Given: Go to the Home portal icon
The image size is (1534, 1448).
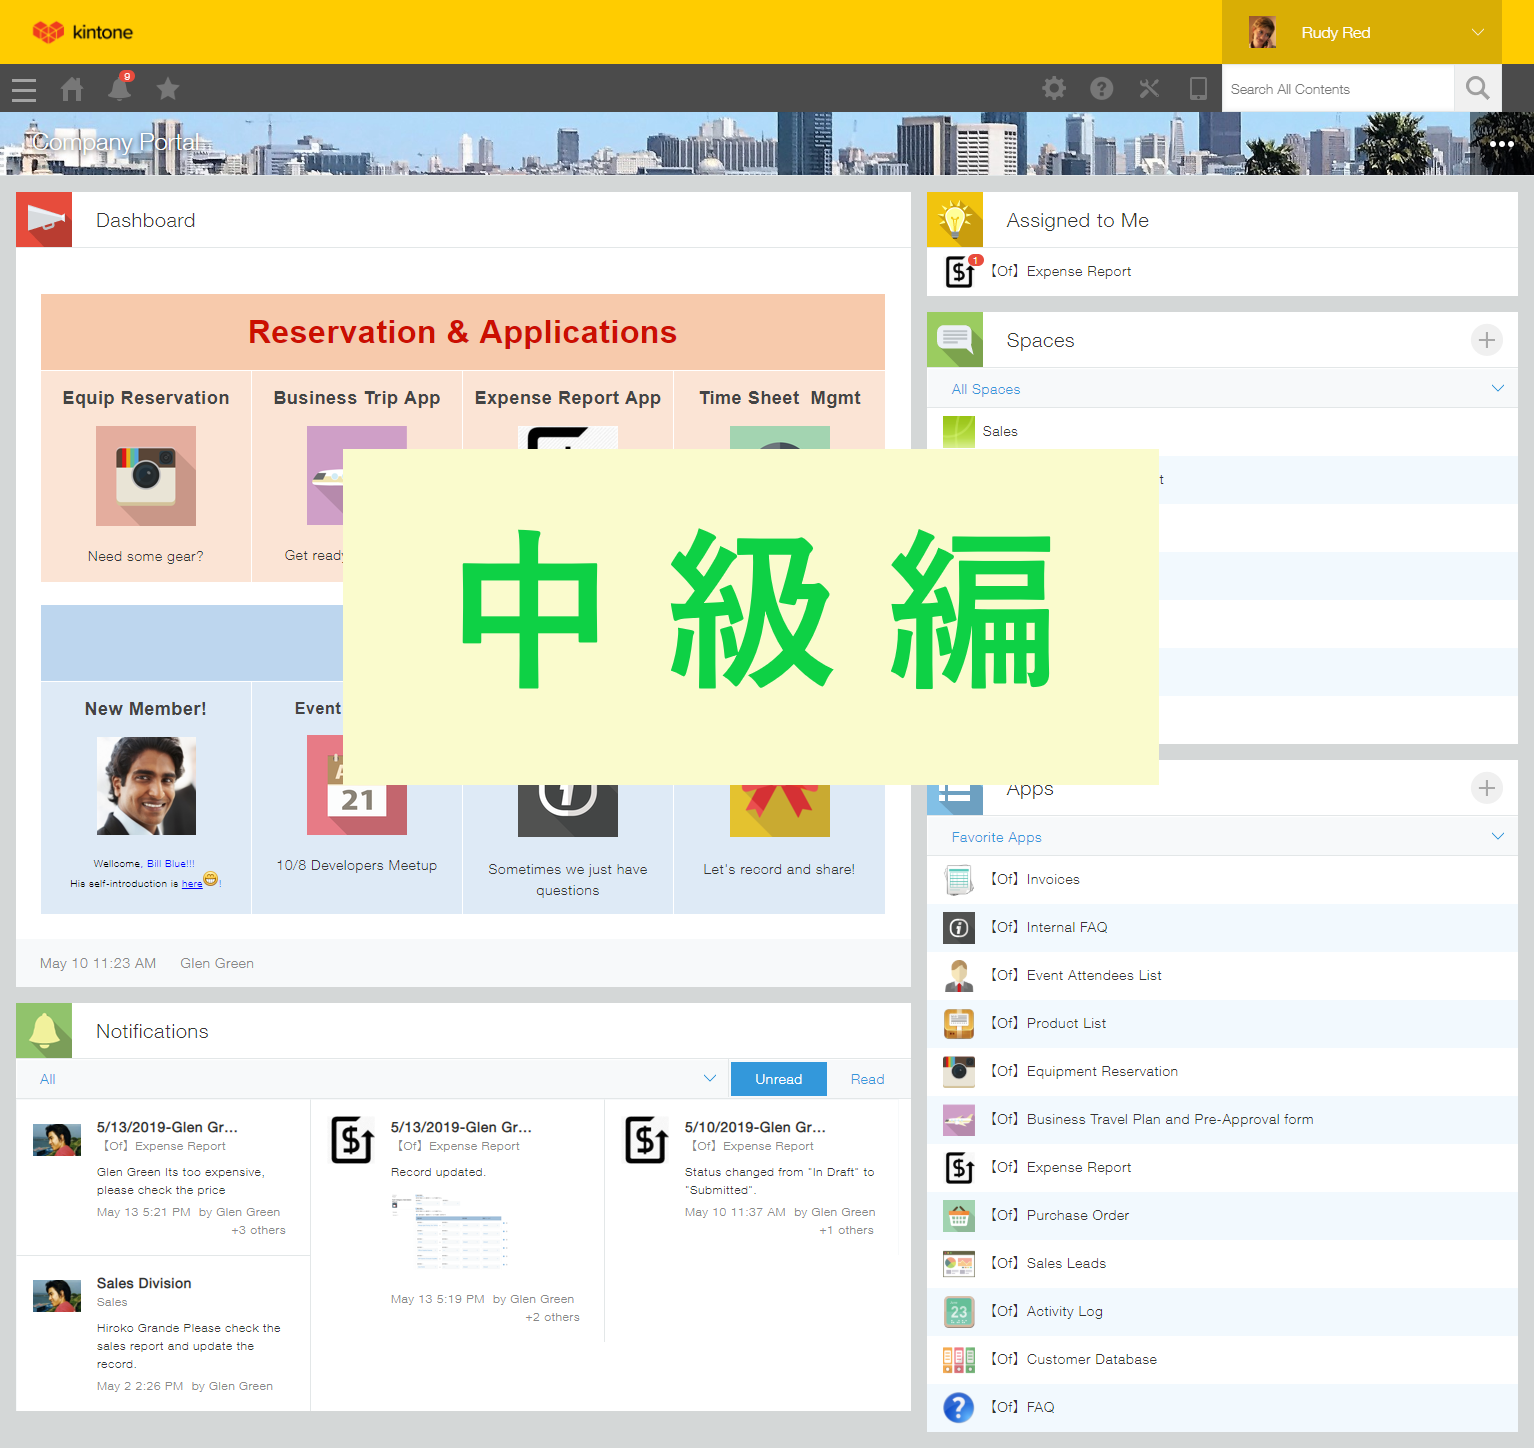Looking at the screenshot, I should pos(72,90).
